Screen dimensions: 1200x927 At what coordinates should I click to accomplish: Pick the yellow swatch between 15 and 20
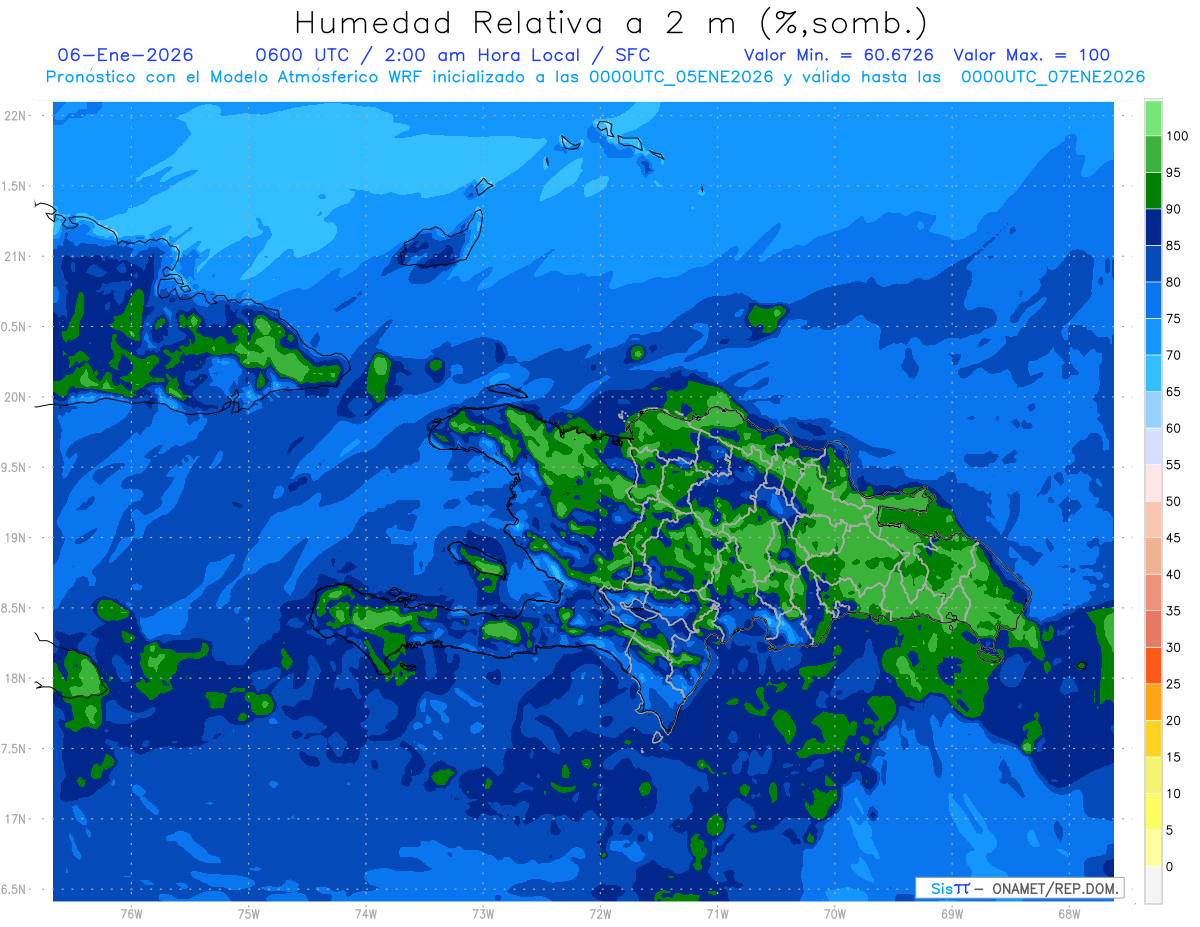click(x=1153, y=739)
